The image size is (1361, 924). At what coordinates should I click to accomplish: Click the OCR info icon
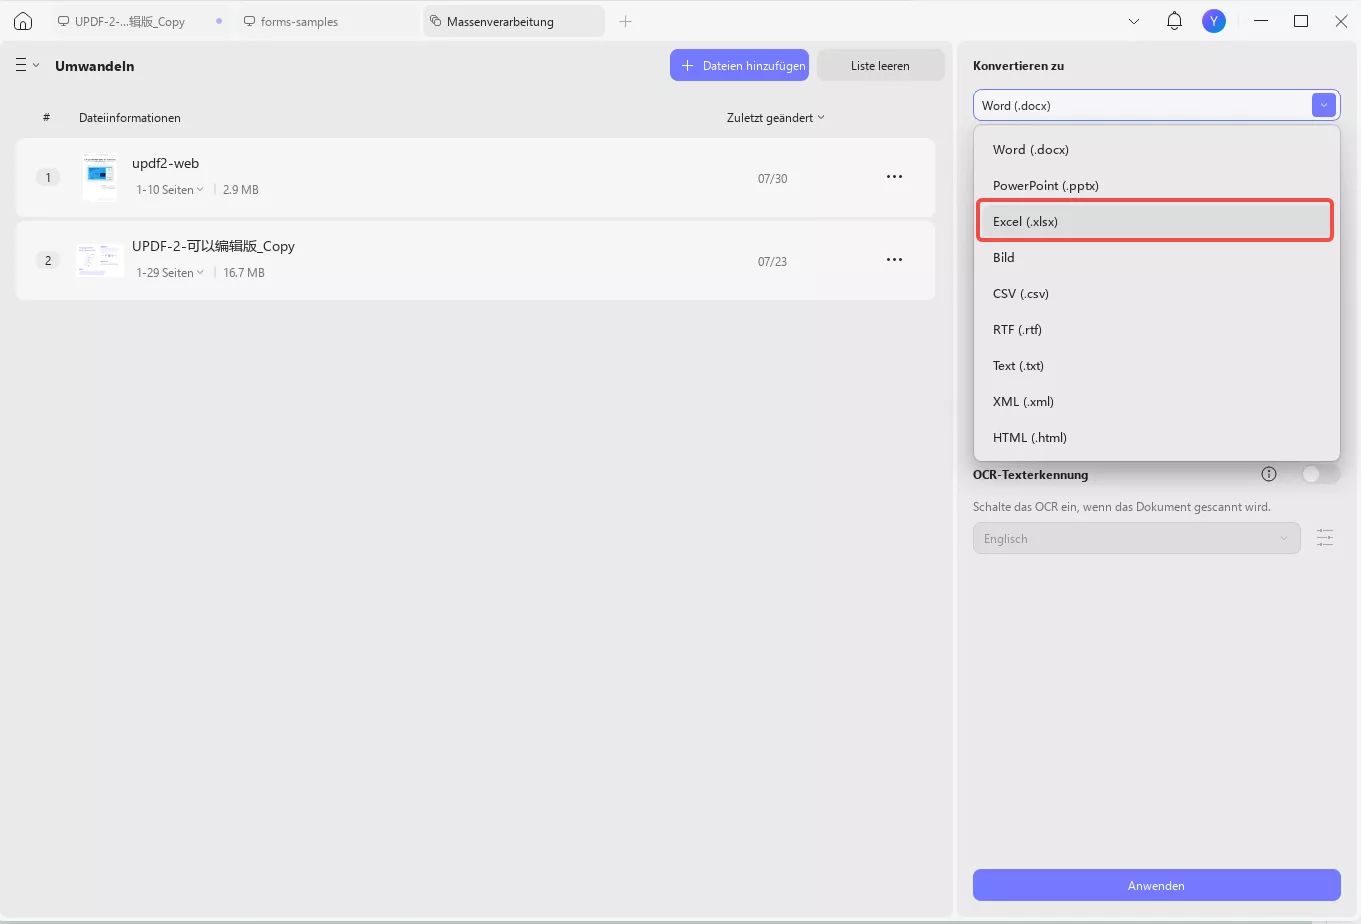coord(1269,474)
